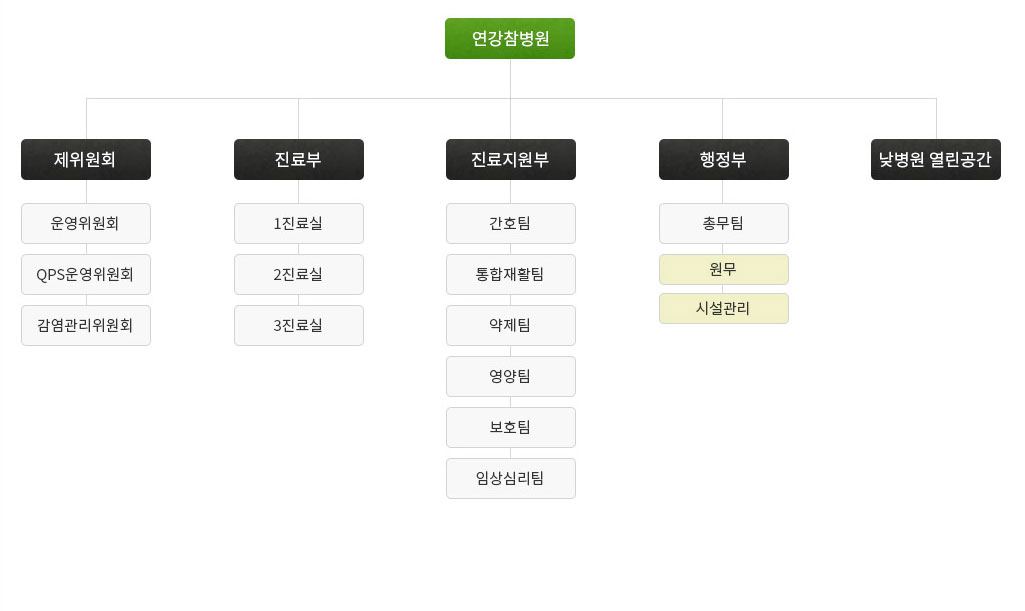Choose the QPS운영위원회 node
The height and width of the screenshot is (611, 1025).
[x=86, y=274]
